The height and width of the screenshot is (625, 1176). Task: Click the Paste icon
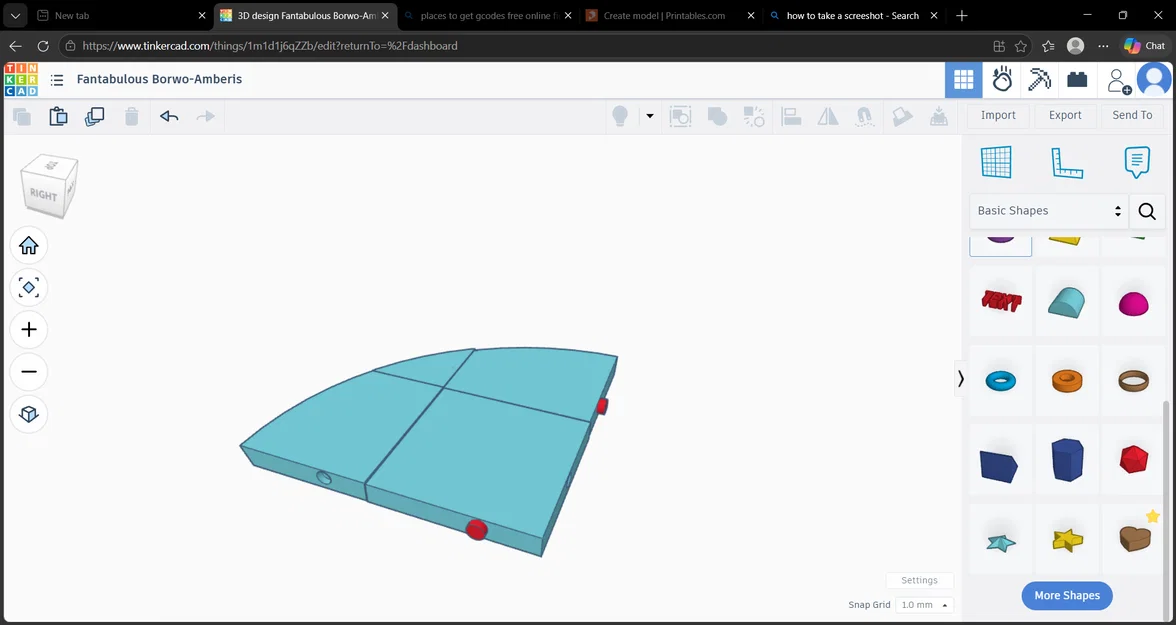58,116
